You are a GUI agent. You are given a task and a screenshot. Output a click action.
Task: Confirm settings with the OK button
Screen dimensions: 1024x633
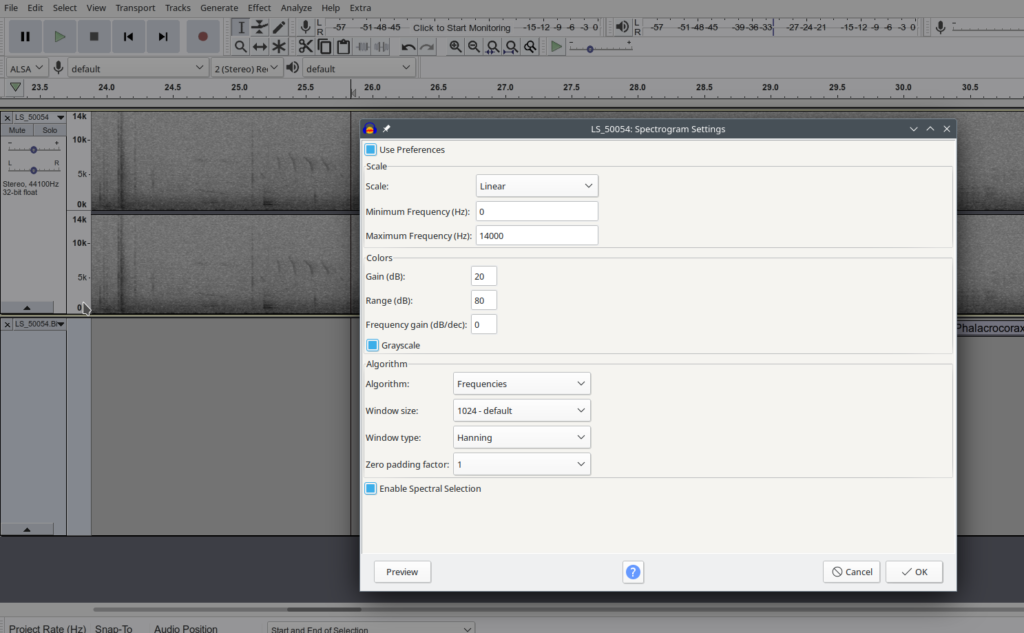point(914,572)
